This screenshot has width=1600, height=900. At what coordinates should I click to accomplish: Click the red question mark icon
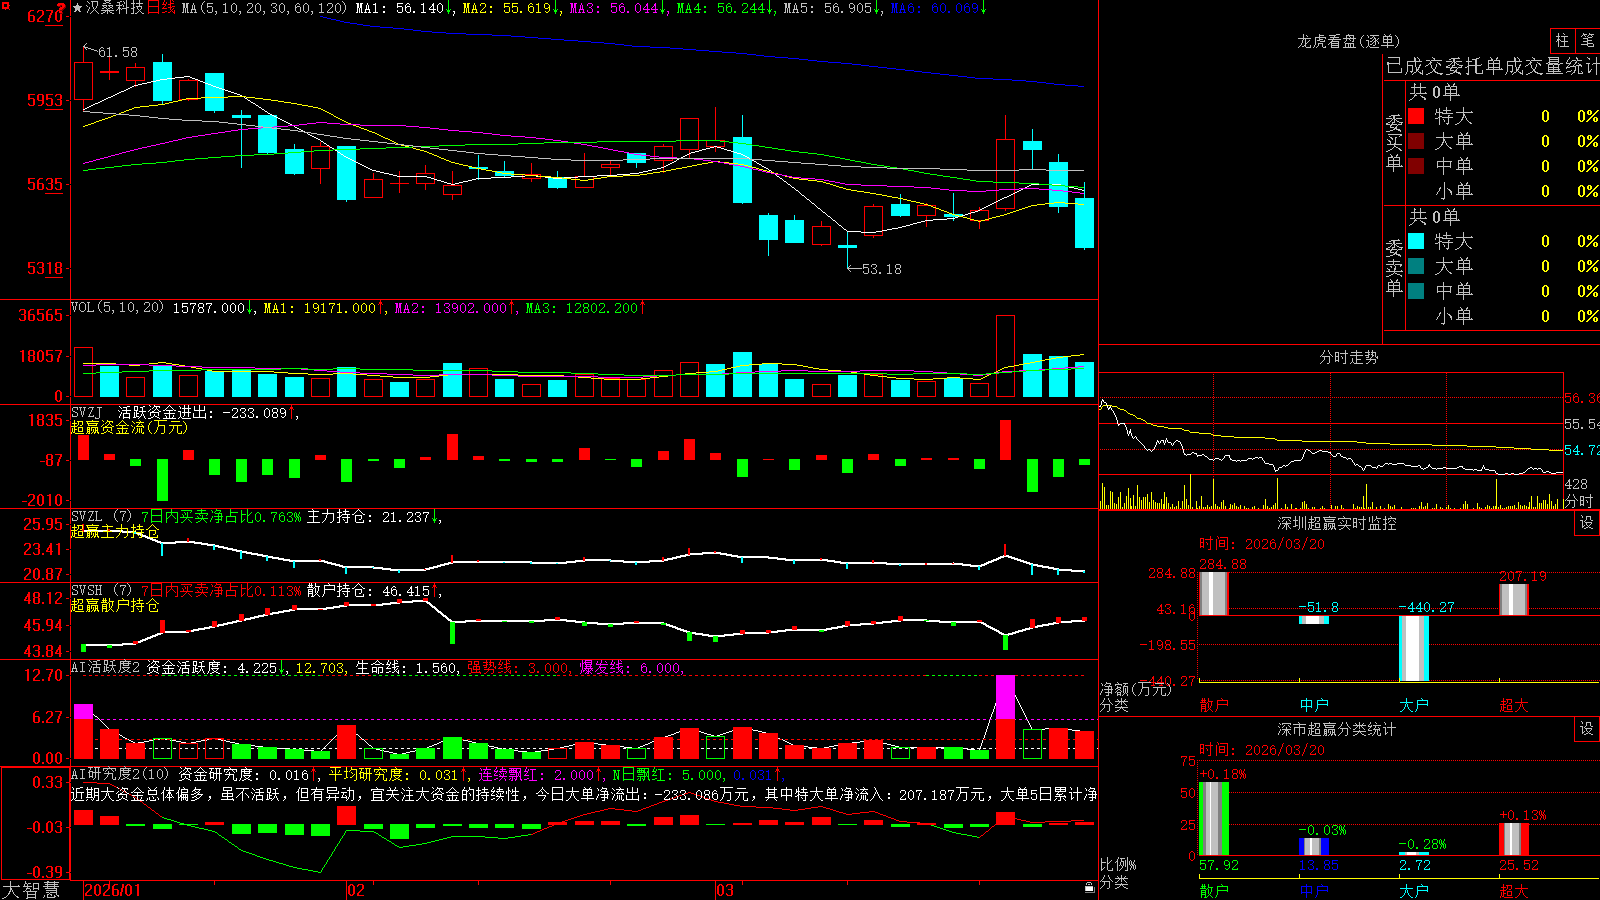(62, 6)
